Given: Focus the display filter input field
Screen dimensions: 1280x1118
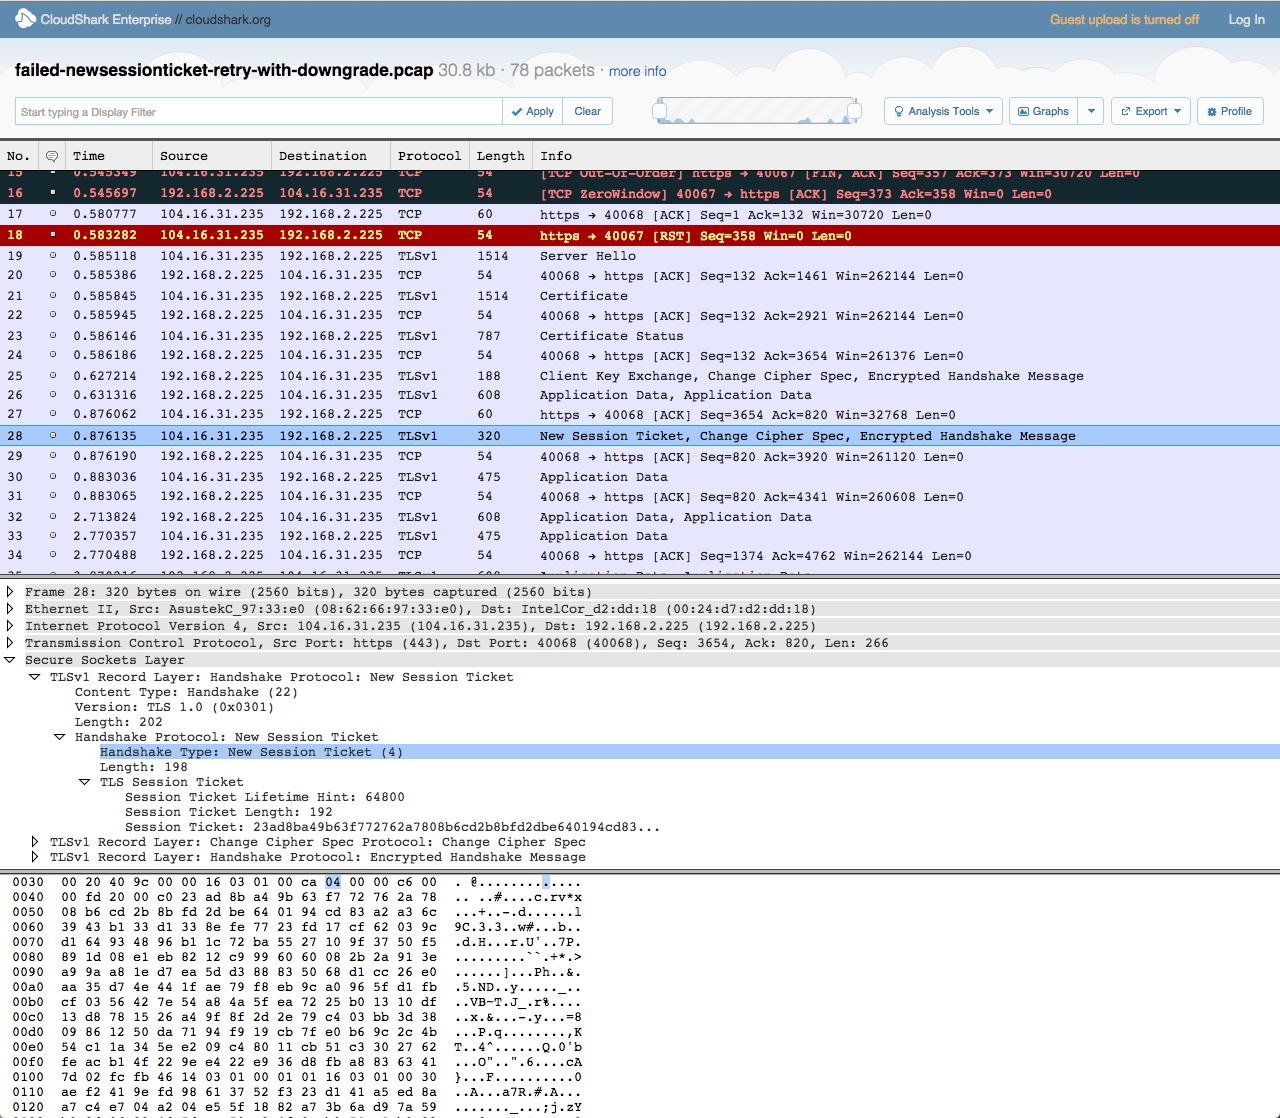Looking at the screenshot, I should [x=258, y=111].
